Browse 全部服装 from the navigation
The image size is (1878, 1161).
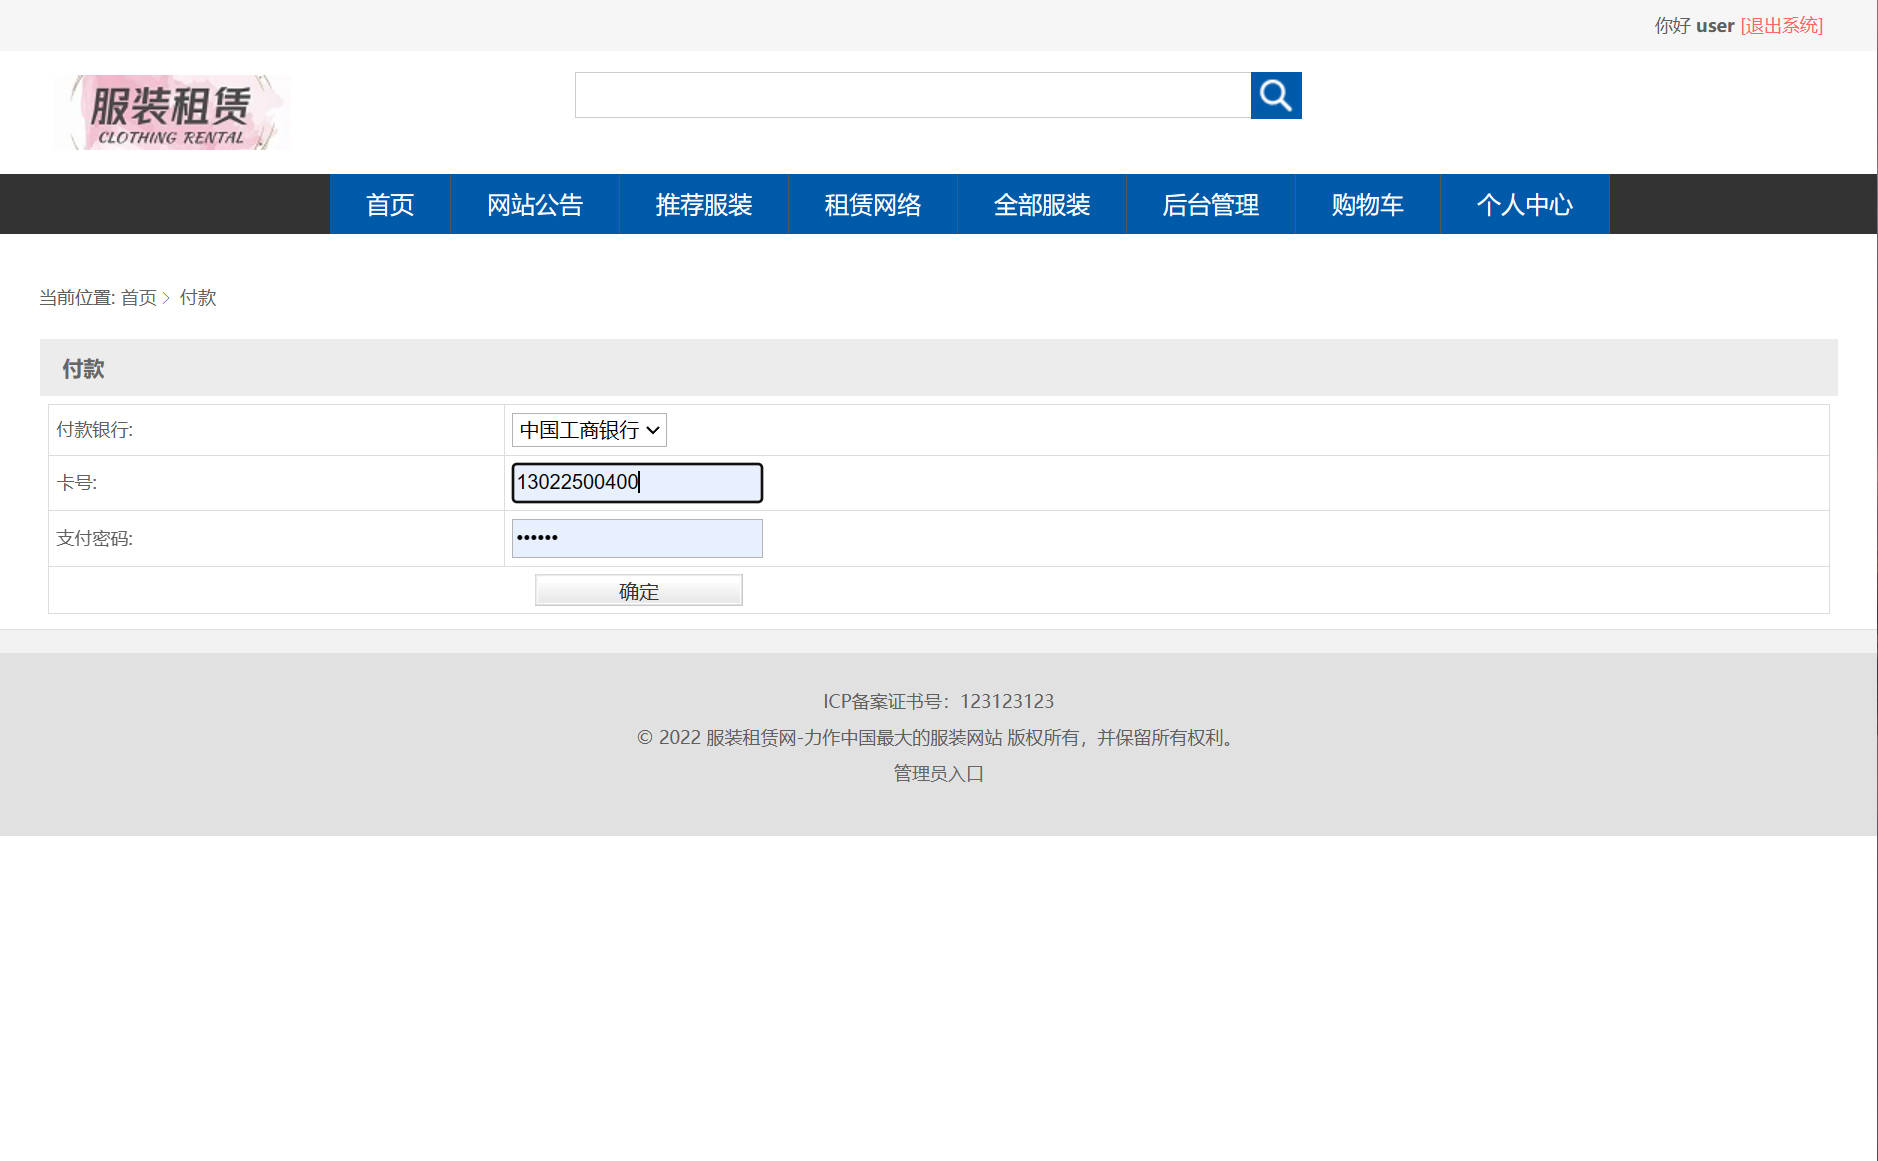point(1042,204)
